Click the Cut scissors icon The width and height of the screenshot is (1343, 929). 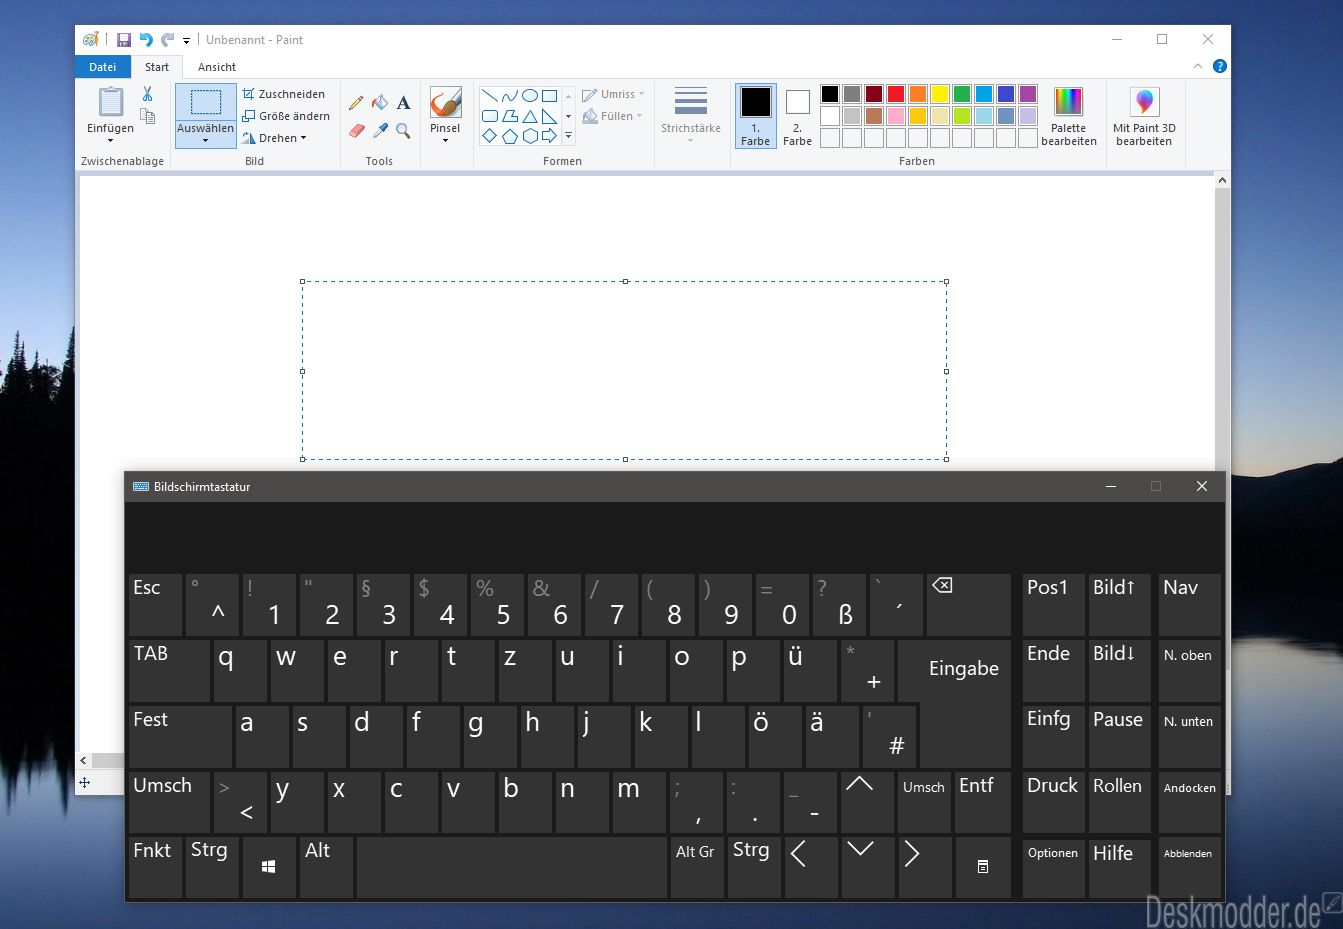(147, 94)
